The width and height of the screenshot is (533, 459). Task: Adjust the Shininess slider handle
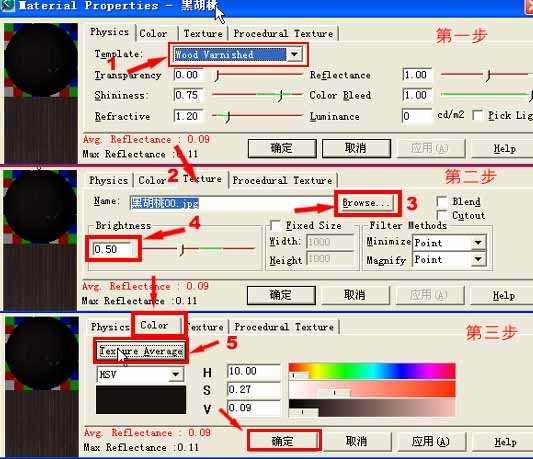[x=281, y=95]
